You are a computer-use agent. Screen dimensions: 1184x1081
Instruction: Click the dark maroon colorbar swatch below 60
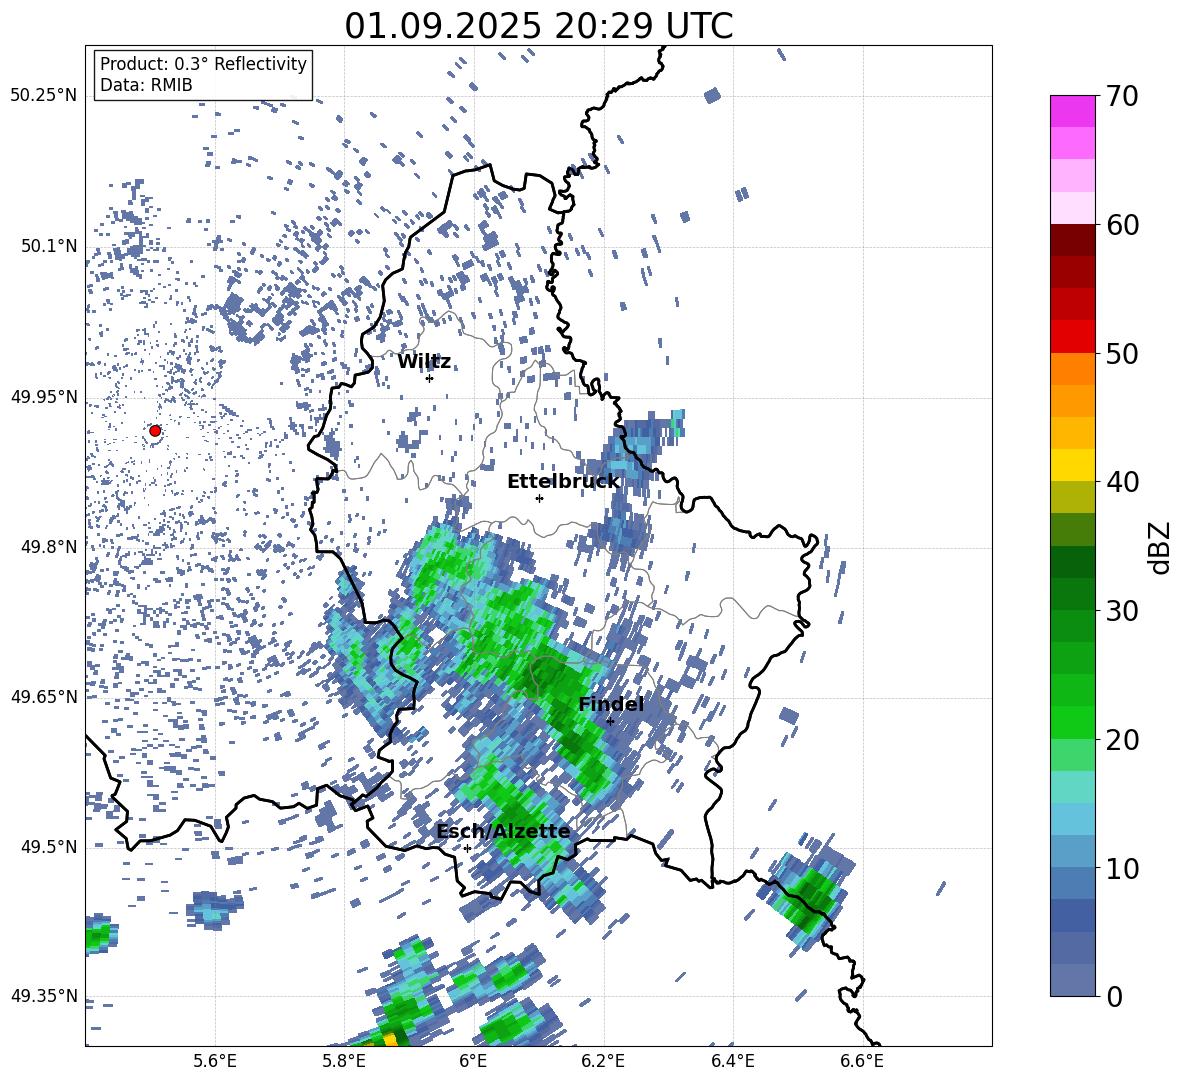(x=1072, y=240)
